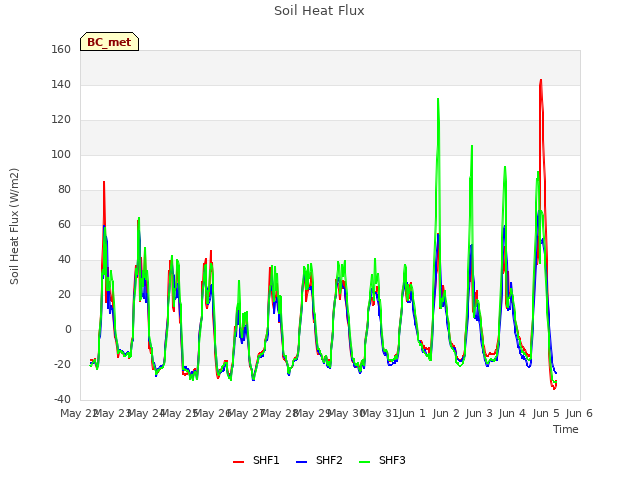
Task: Click the 60 y-axis tick label
Action: (64, 224)
